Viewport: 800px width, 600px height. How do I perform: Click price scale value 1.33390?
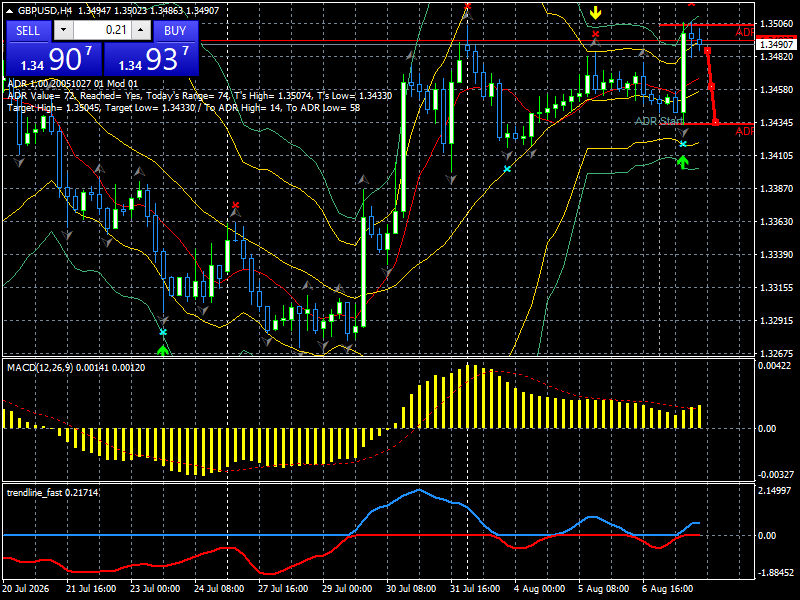coord(777,254)
